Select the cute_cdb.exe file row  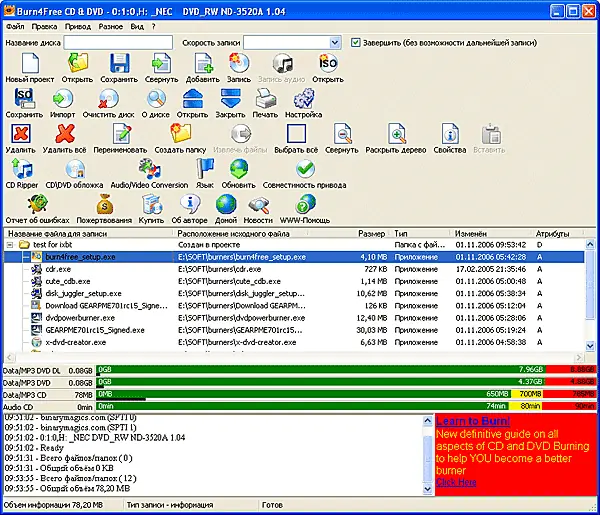pos(294,281)
